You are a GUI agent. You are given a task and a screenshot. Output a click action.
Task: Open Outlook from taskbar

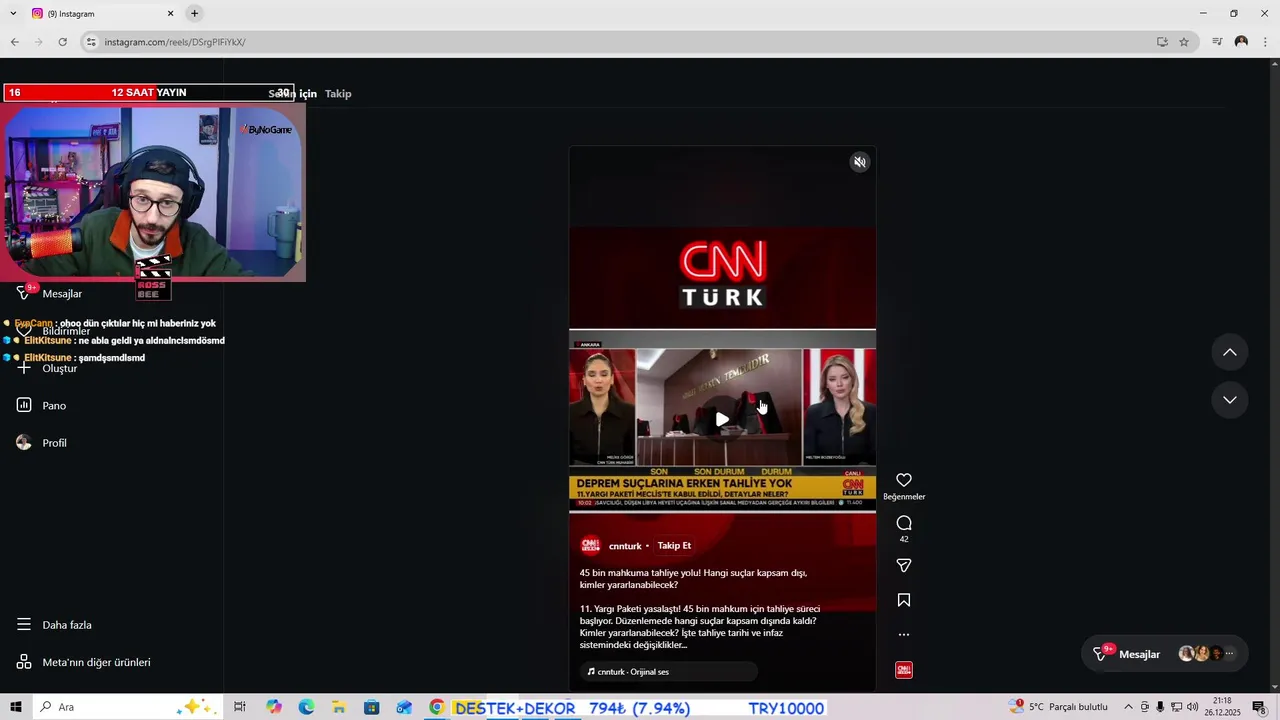point(404,707)
